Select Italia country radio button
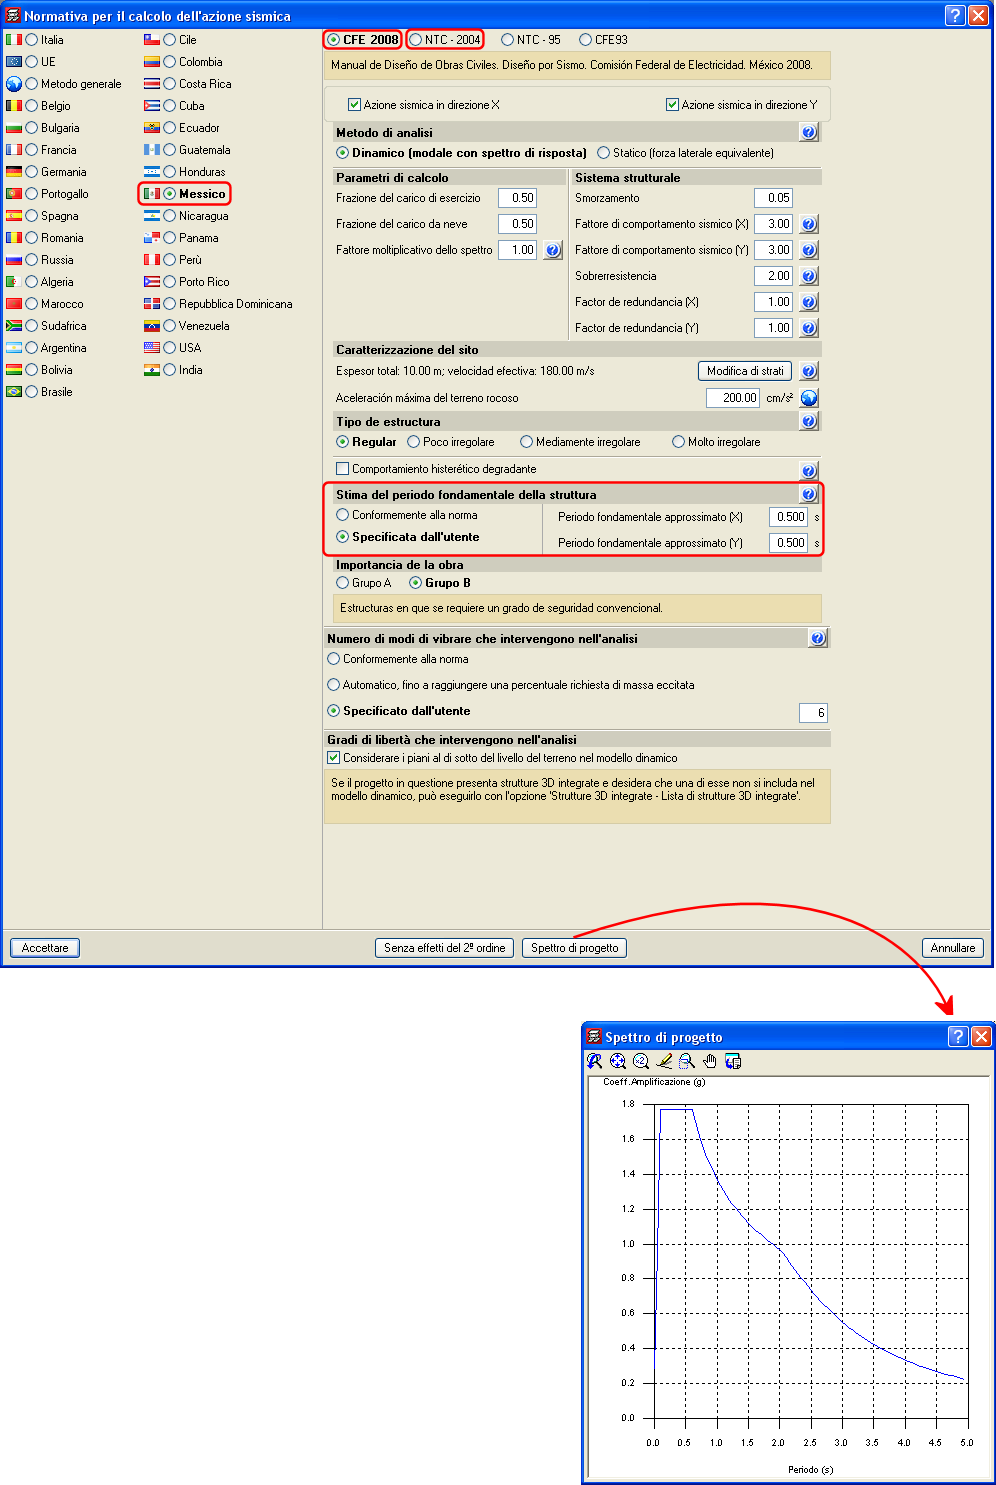The width and height of the screenshot is (996, 1485). click(x=32, y=40)
